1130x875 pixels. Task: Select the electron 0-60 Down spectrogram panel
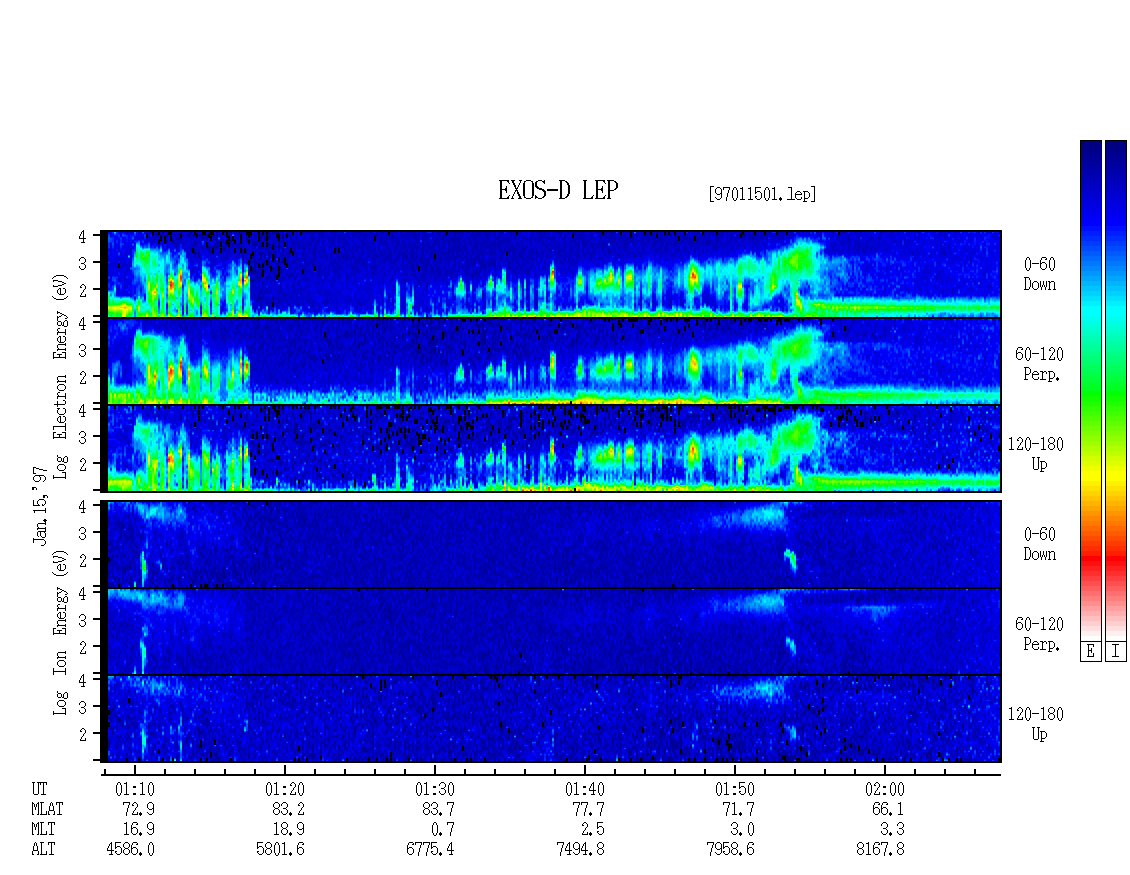coord(554,274)
